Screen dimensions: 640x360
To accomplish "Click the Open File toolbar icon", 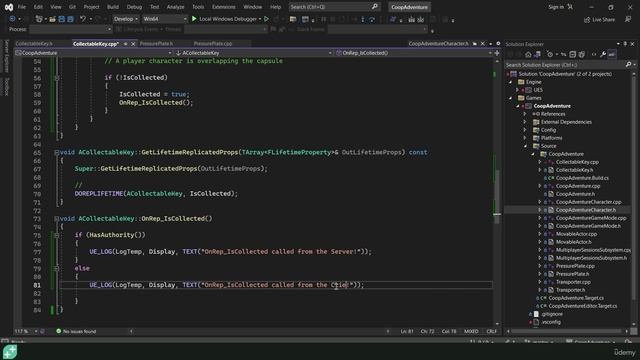I will tap(52, 19).
